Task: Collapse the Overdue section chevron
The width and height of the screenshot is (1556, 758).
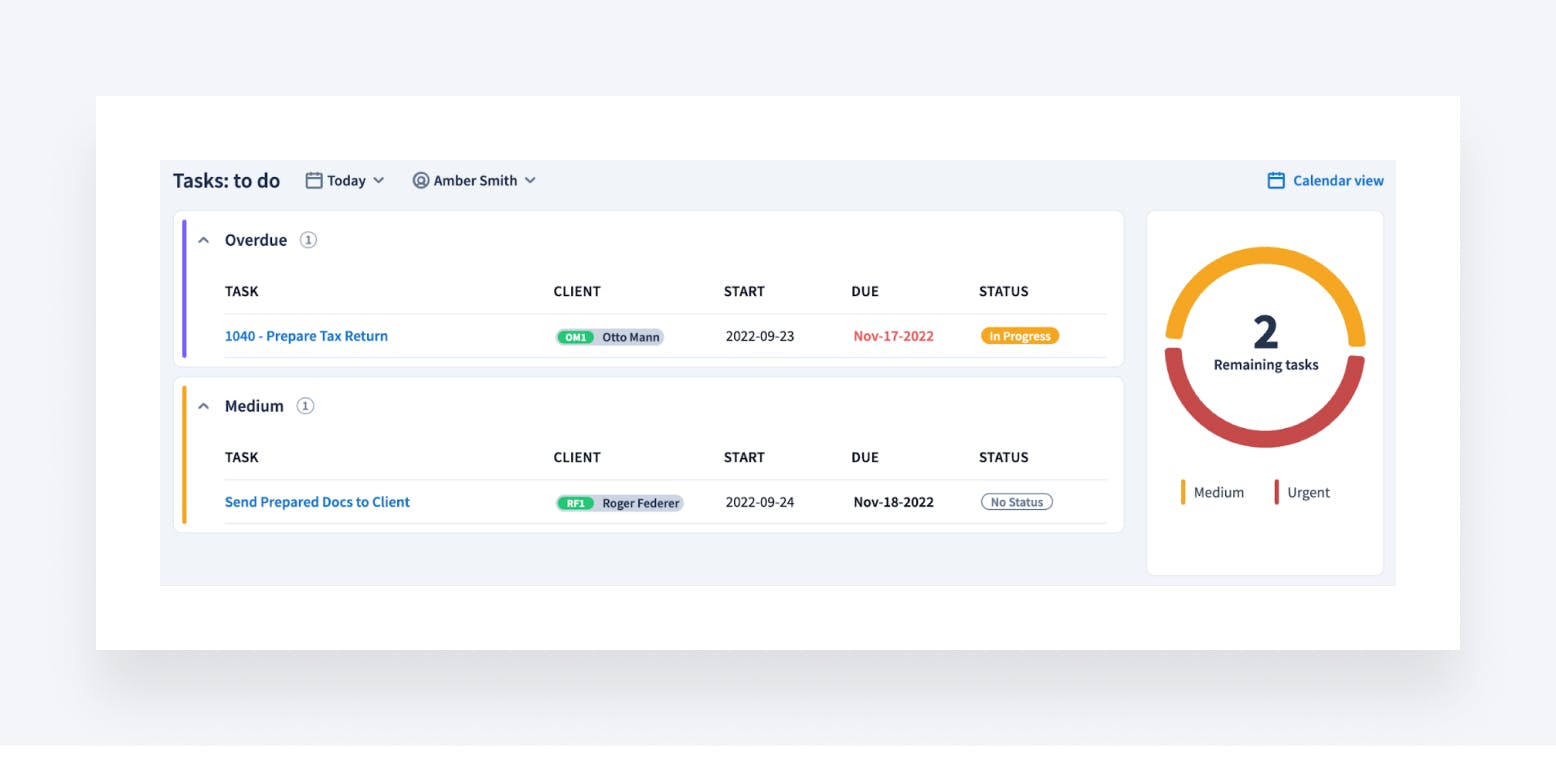Action: (204, 240)
